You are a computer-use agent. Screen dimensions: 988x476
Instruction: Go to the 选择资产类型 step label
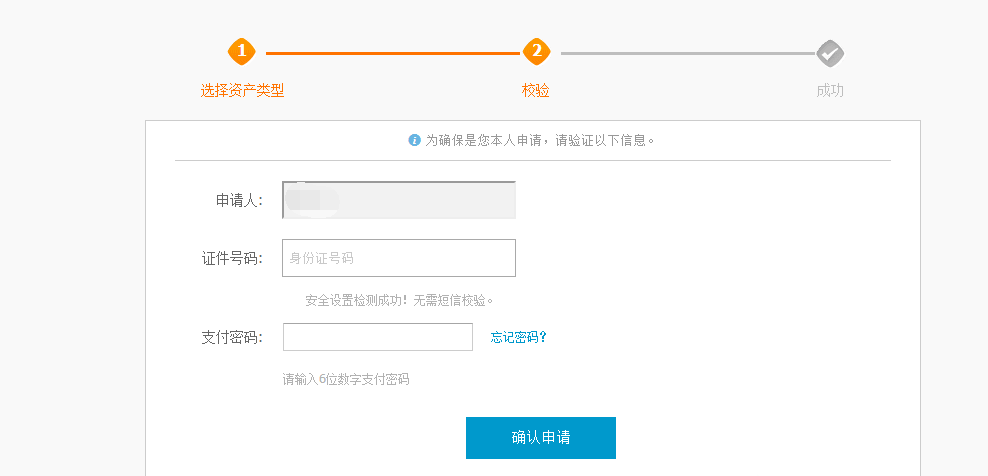[x=242, y=91]
